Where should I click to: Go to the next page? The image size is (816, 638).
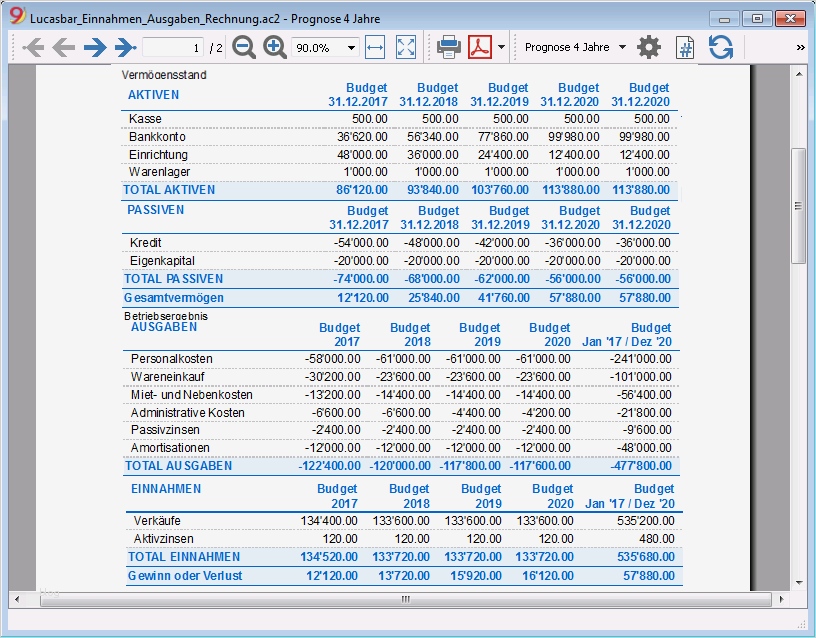coord(95,47)
